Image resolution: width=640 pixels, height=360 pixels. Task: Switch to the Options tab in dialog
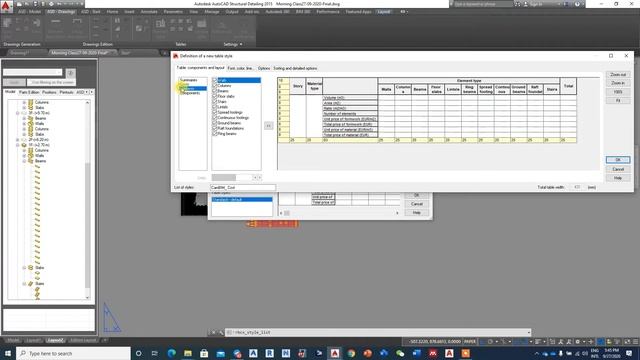[x=264, y=68]
